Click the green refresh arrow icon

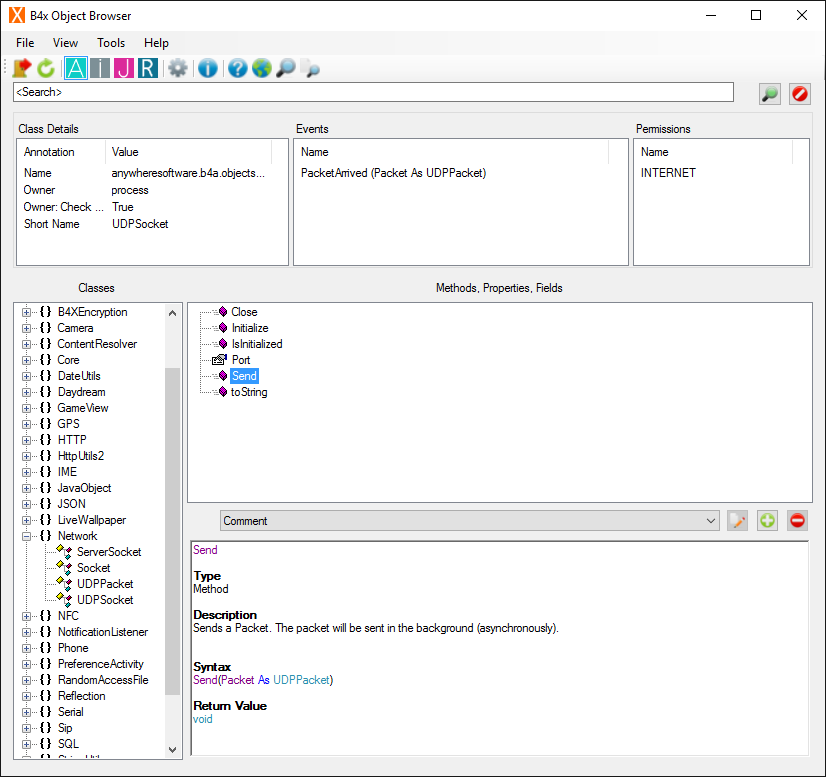tap(46, 68)
